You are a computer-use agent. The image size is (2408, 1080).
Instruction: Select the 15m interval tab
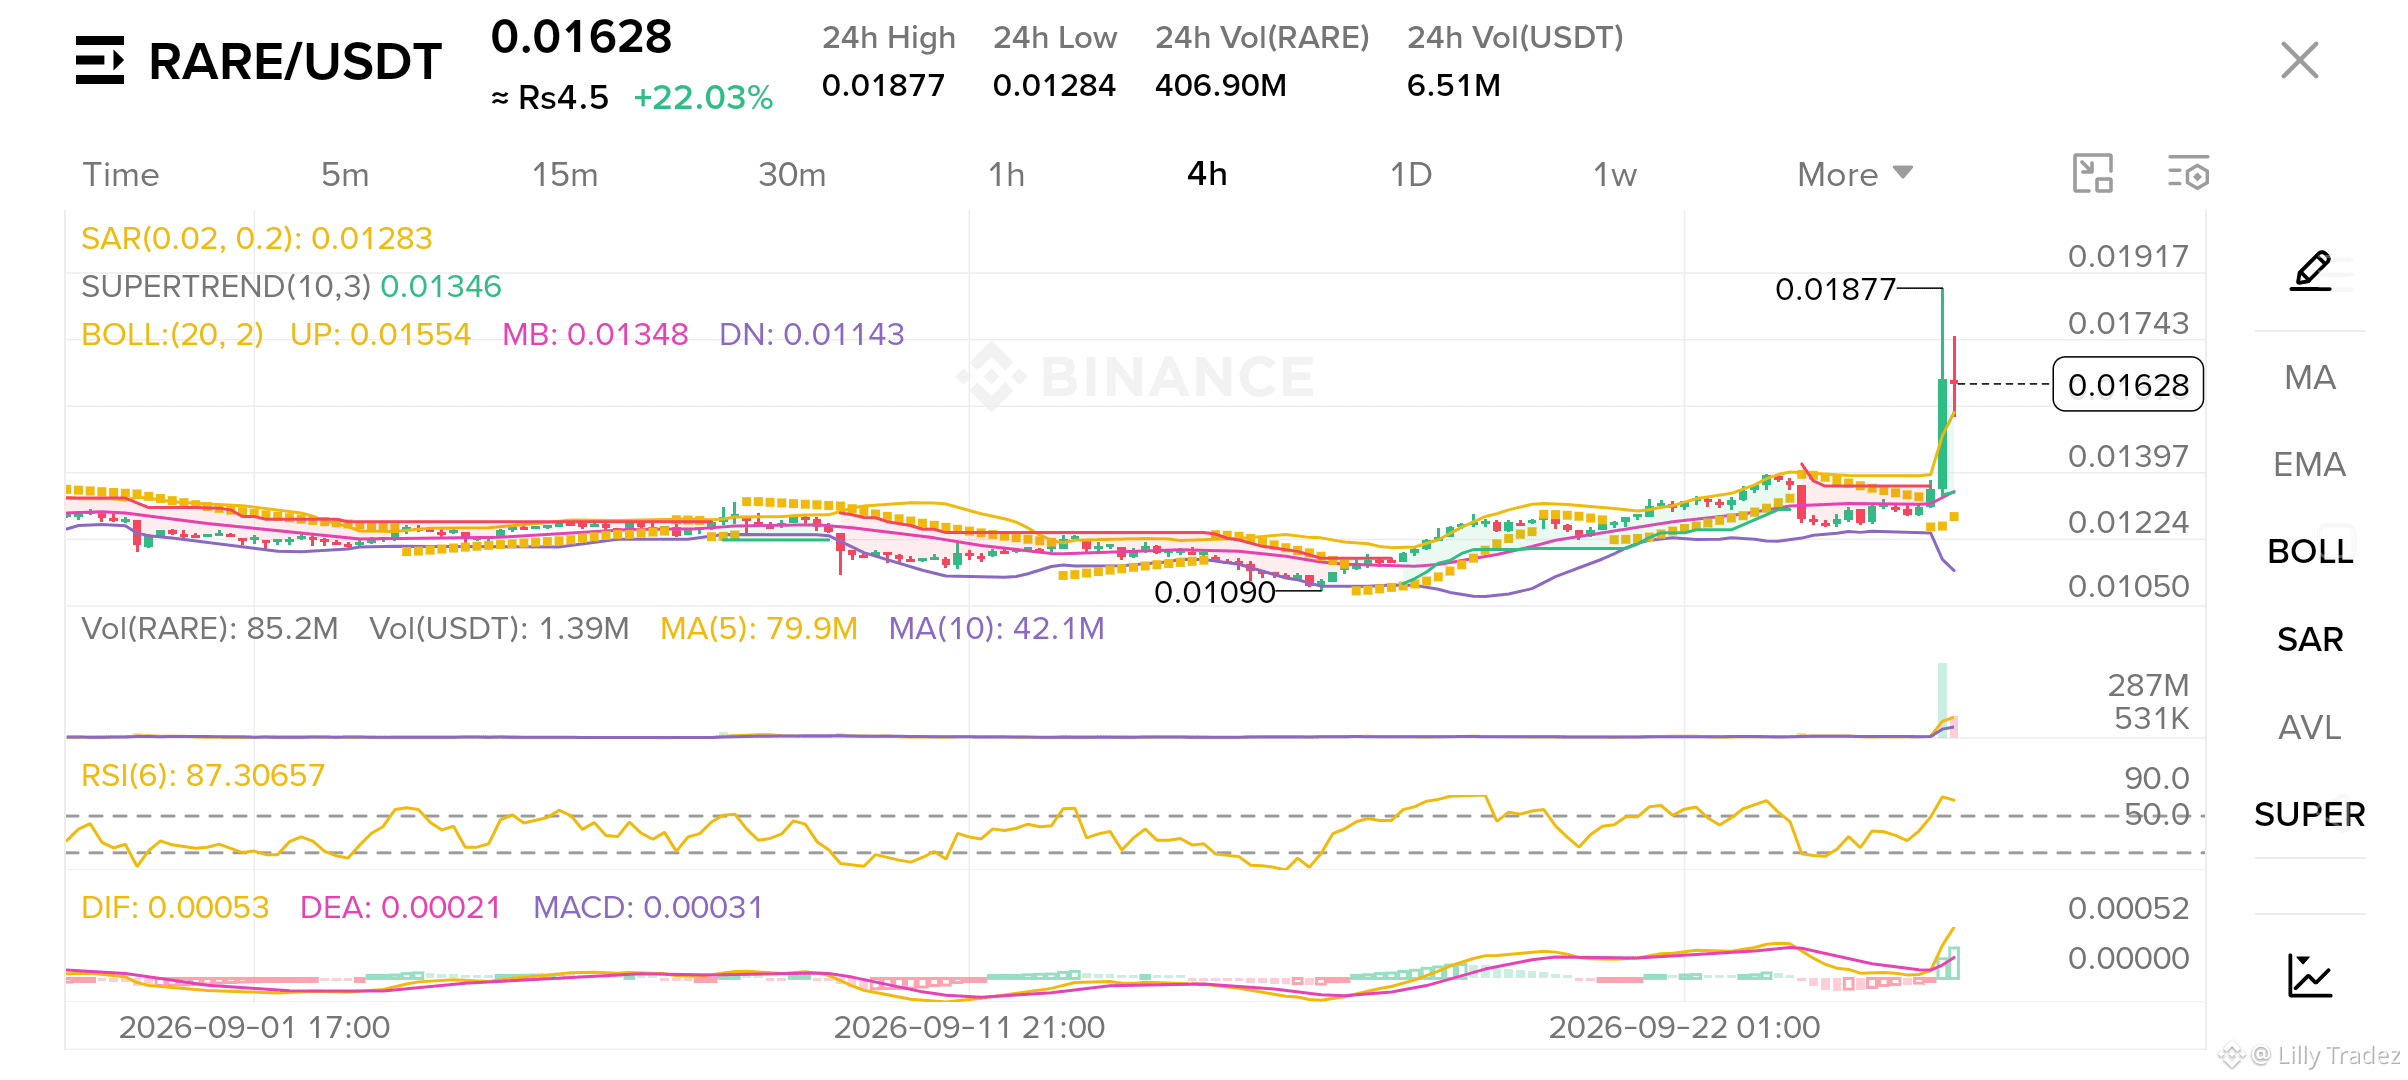(565, 174)
